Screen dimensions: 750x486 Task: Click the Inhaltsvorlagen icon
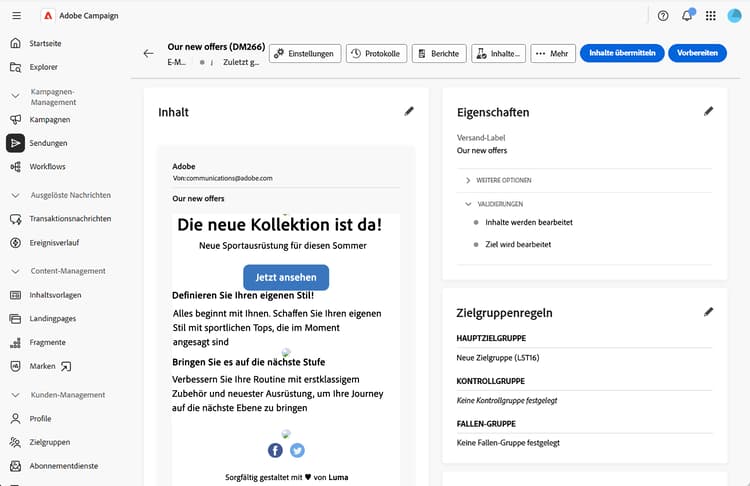click(15, 295)
